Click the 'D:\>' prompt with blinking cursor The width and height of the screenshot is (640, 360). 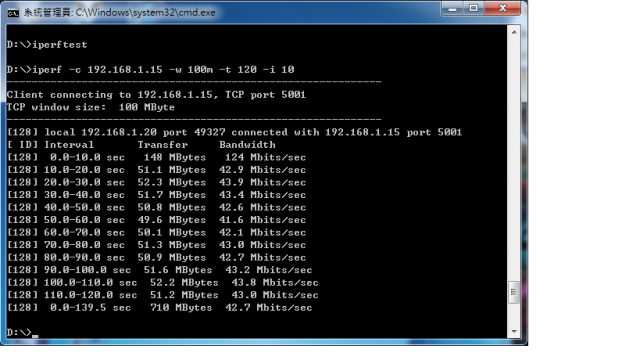(x=22, y=332)
